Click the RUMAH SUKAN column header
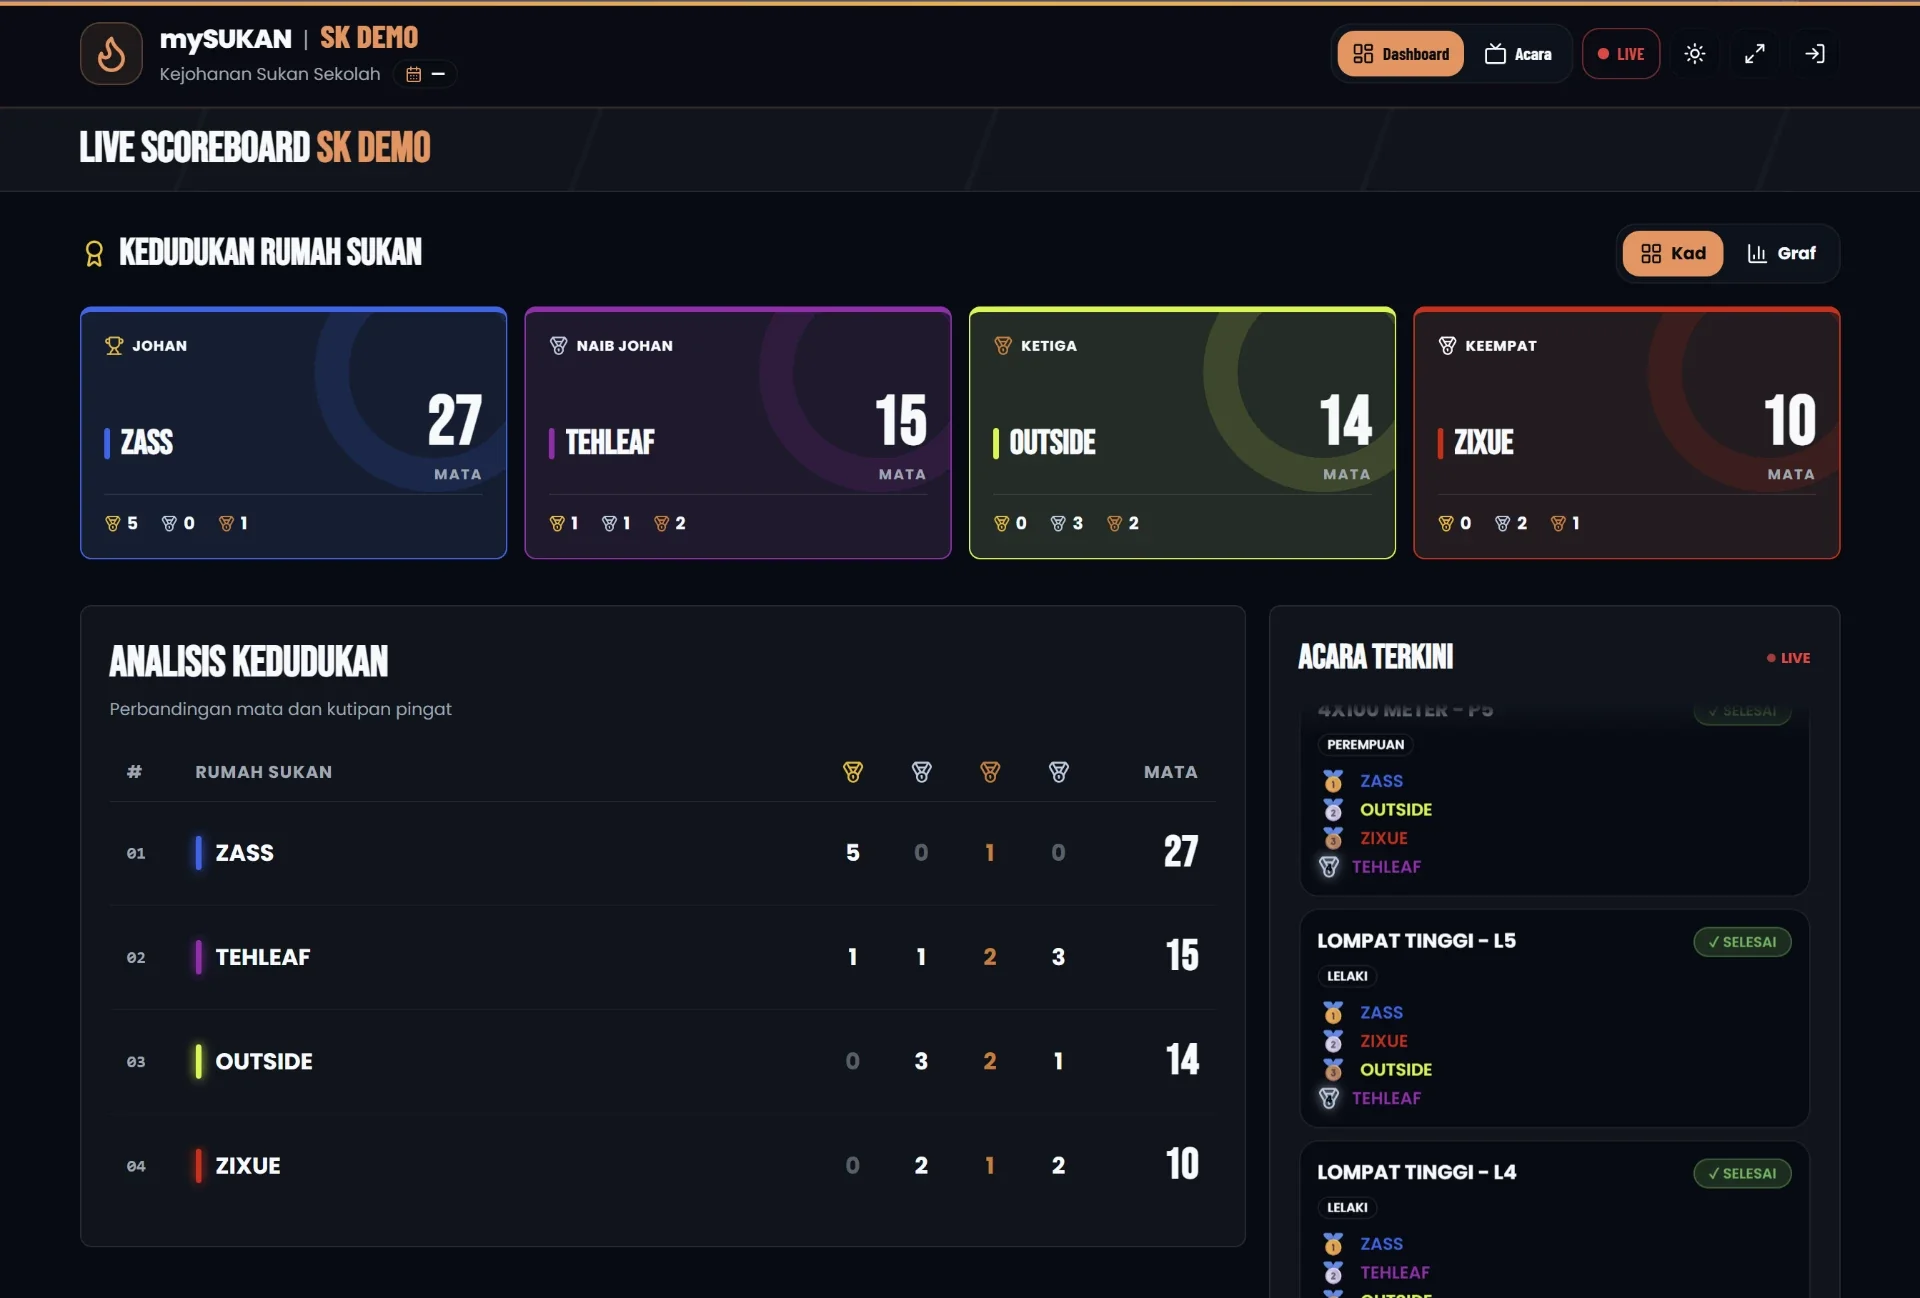The height and width of the screenshot is (1298, 1920). (x=263, y=772)
